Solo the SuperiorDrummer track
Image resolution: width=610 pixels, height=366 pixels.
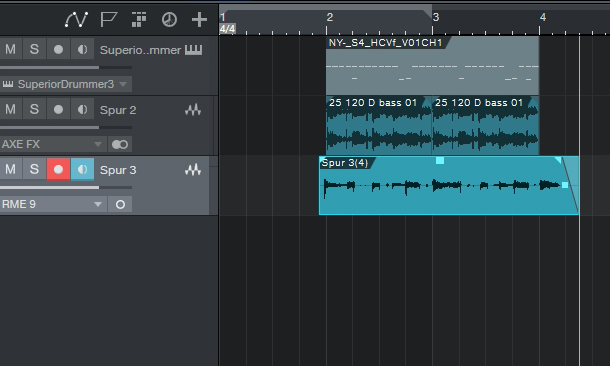coord(34,49)
